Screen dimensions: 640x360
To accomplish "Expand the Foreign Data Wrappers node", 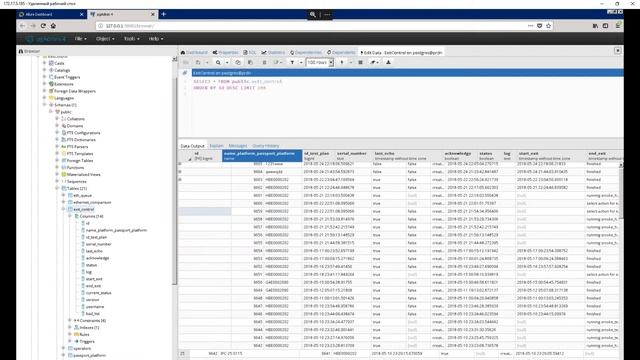I will pyautogui.click(x=44, y=91).
